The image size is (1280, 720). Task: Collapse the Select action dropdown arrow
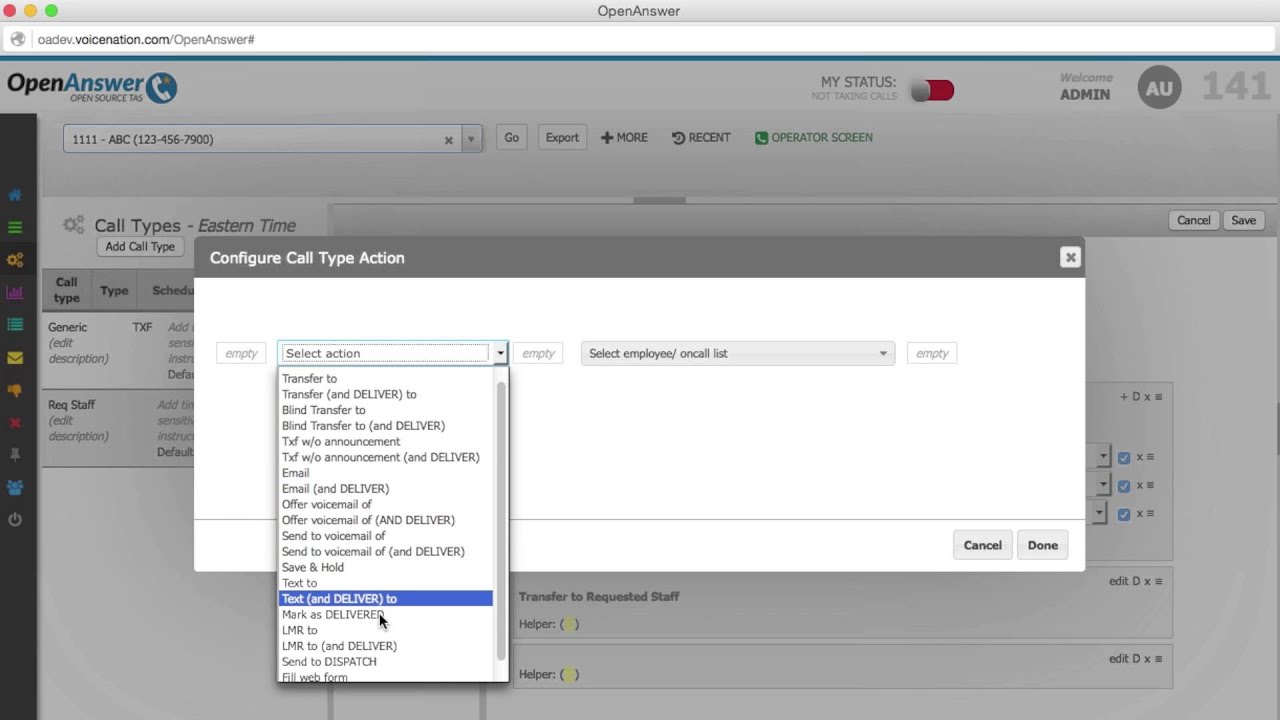pos(500,353)
